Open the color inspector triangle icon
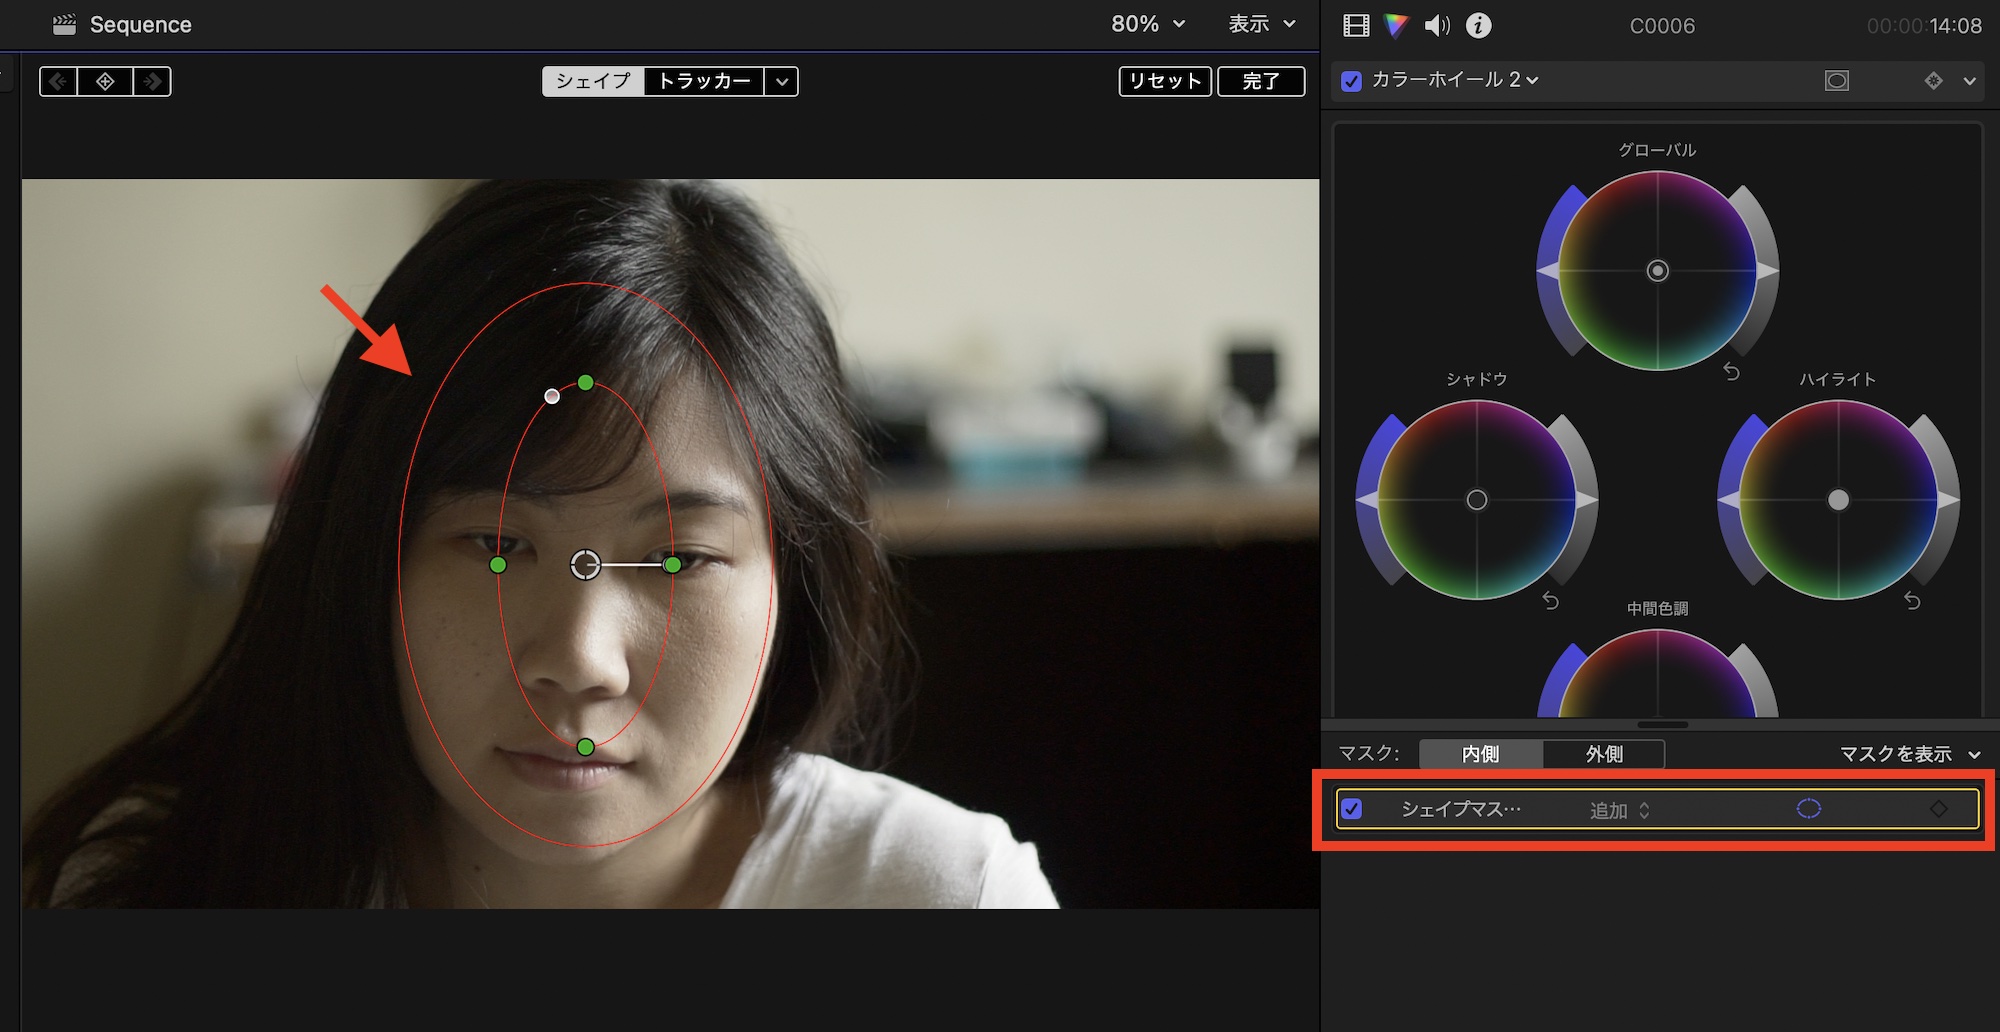The height and width of the screenshot is (1032, 2000). pos(1396,26)
